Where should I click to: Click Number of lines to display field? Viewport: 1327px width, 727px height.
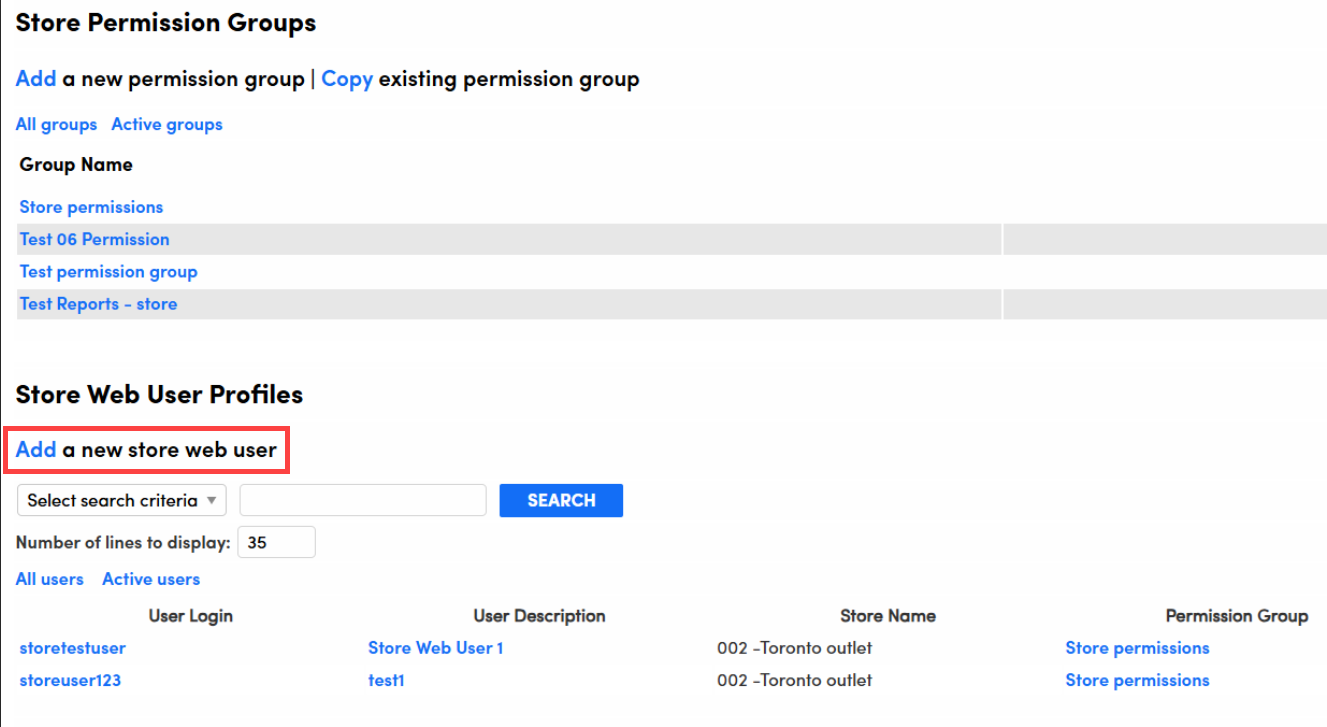pos(276,542)
